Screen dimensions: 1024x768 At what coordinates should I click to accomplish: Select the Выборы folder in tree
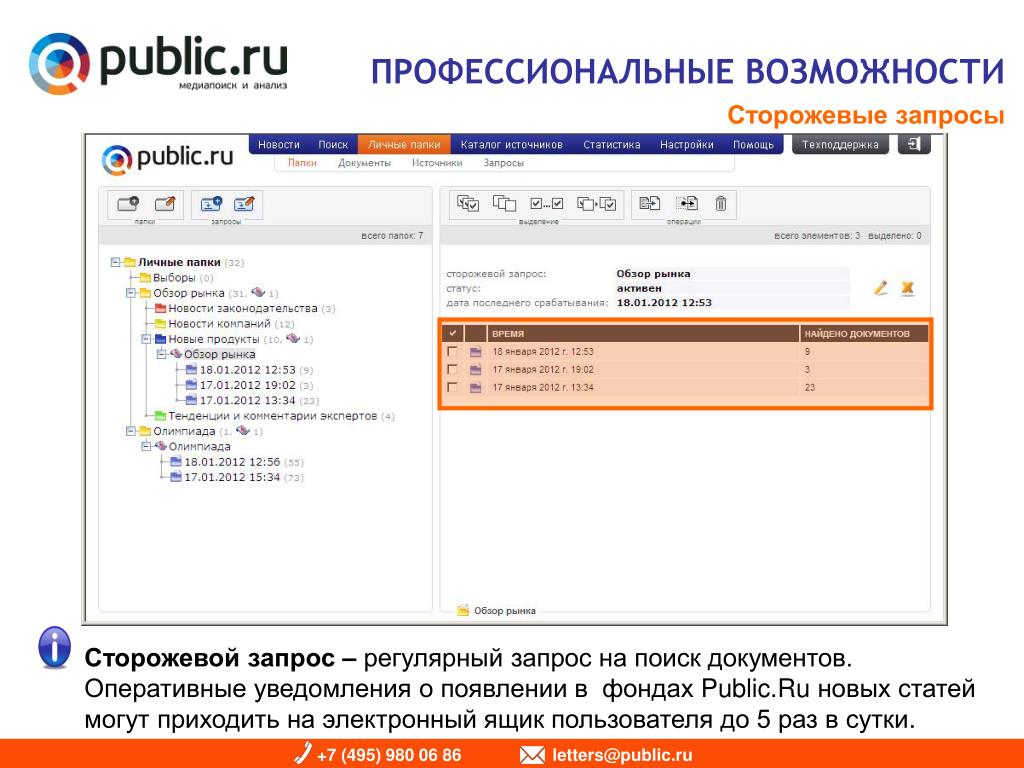[174, 278]
